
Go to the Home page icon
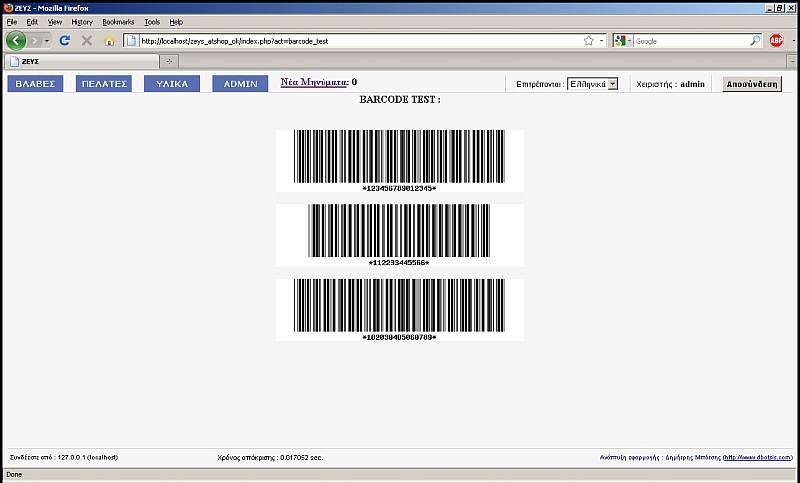tap(109, 41)
